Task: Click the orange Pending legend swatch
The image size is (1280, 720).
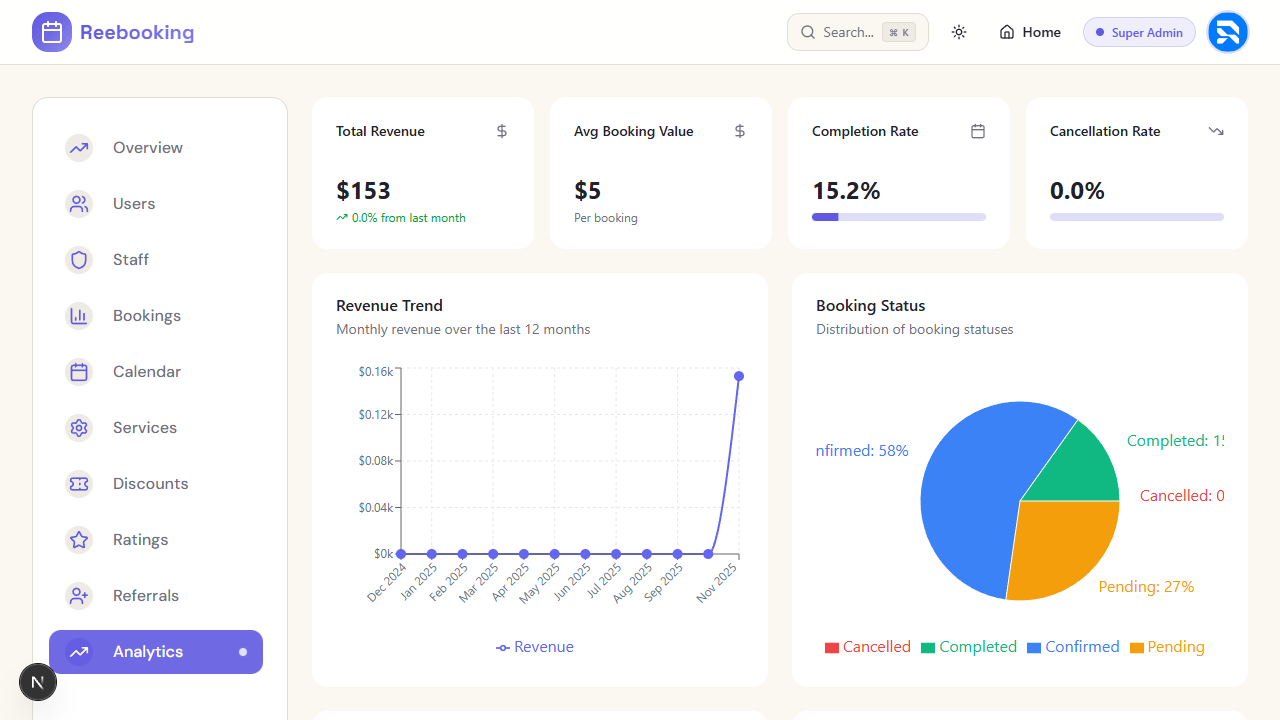Action: point(1136,648)
